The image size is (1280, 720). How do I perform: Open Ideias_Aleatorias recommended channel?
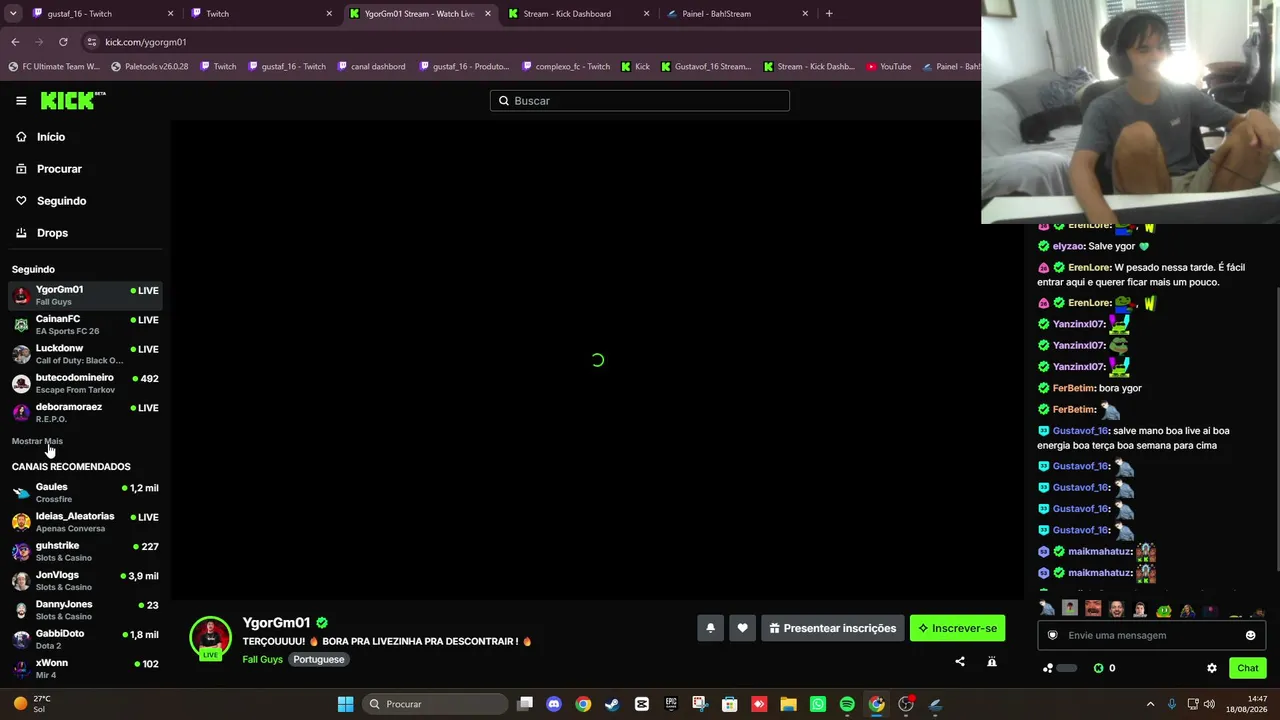tap(86, 522)
